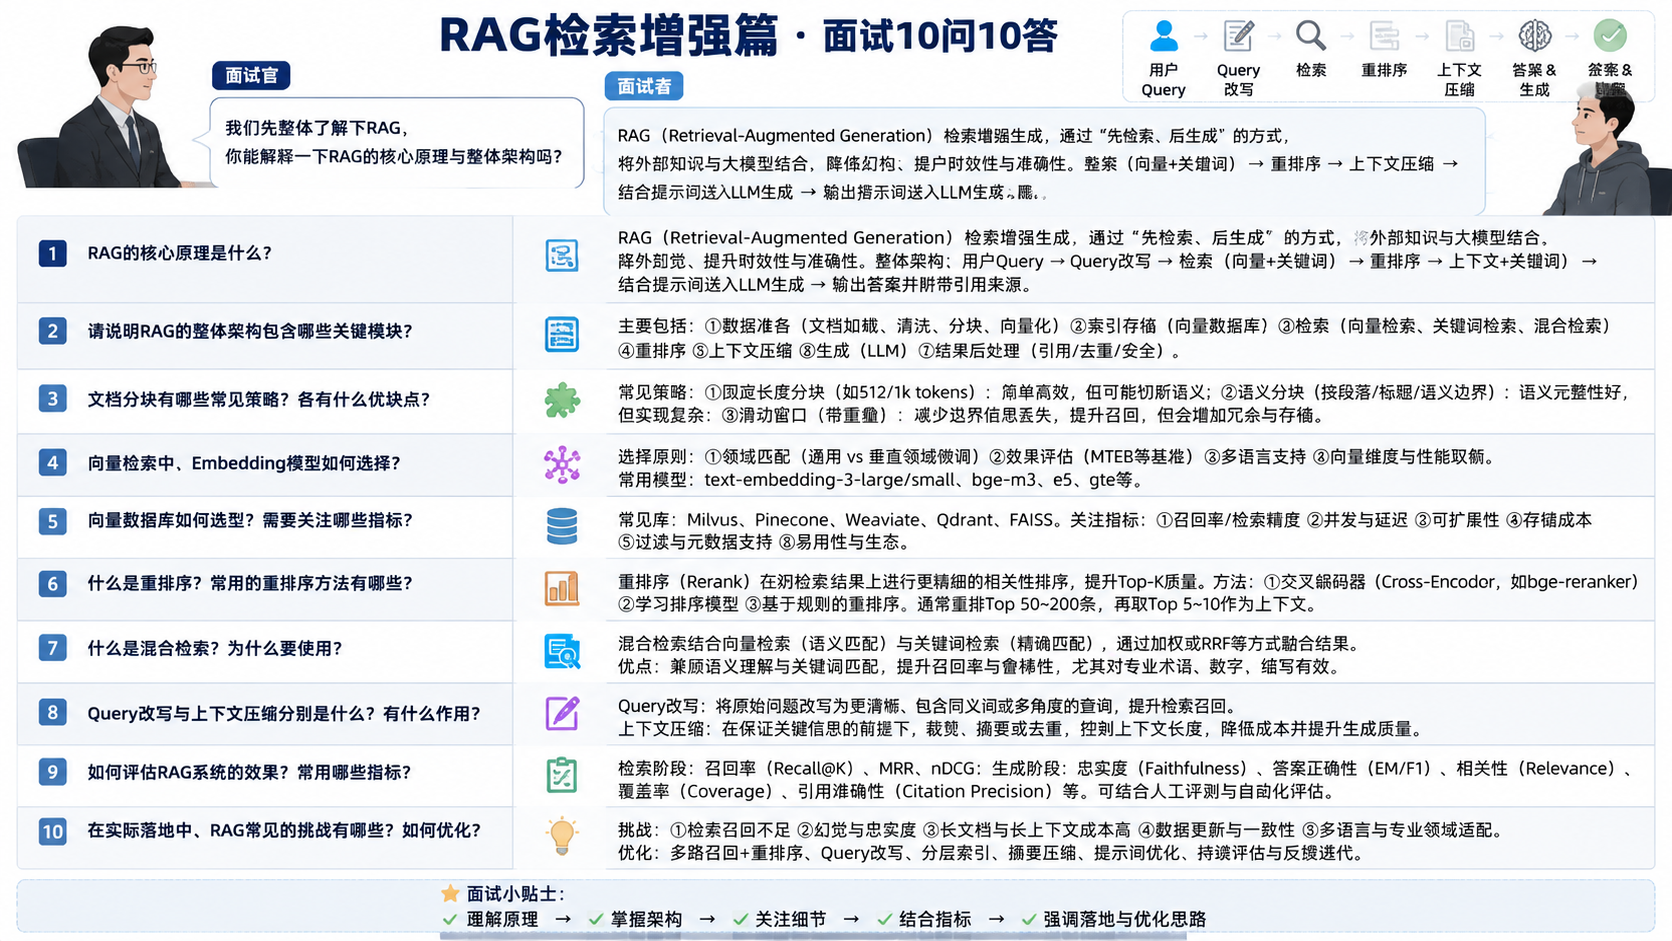Image resolution: width=1672 pixels, height=941 pixels.
Task: Click the hybrid search document icon
Action: pyautogui.click(x=562, y=652)
